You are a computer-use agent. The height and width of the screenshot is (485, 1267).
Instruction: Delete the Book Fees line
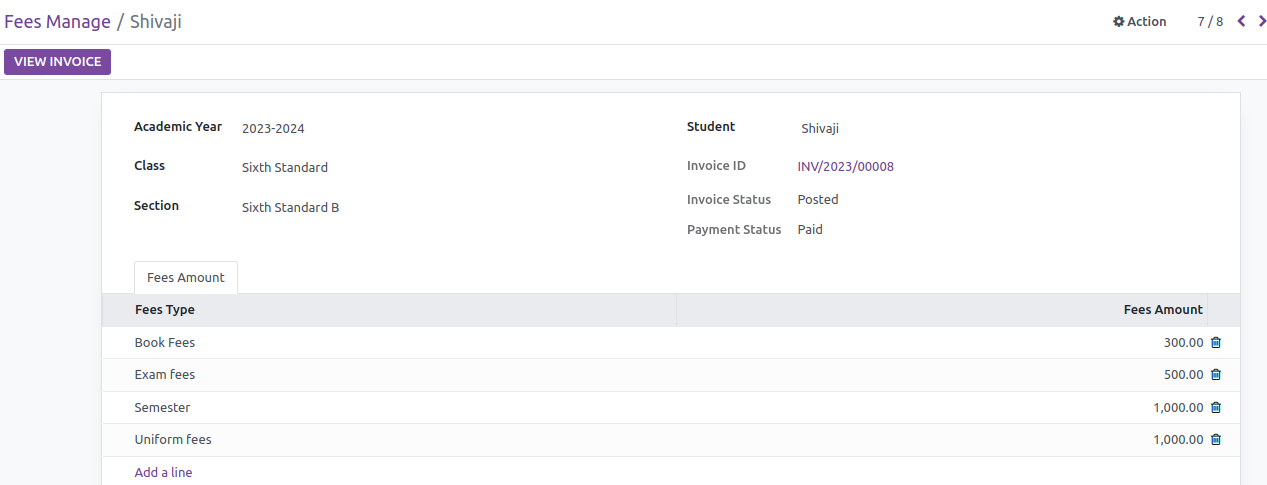pyautogui.click(x=1216, y=342)
